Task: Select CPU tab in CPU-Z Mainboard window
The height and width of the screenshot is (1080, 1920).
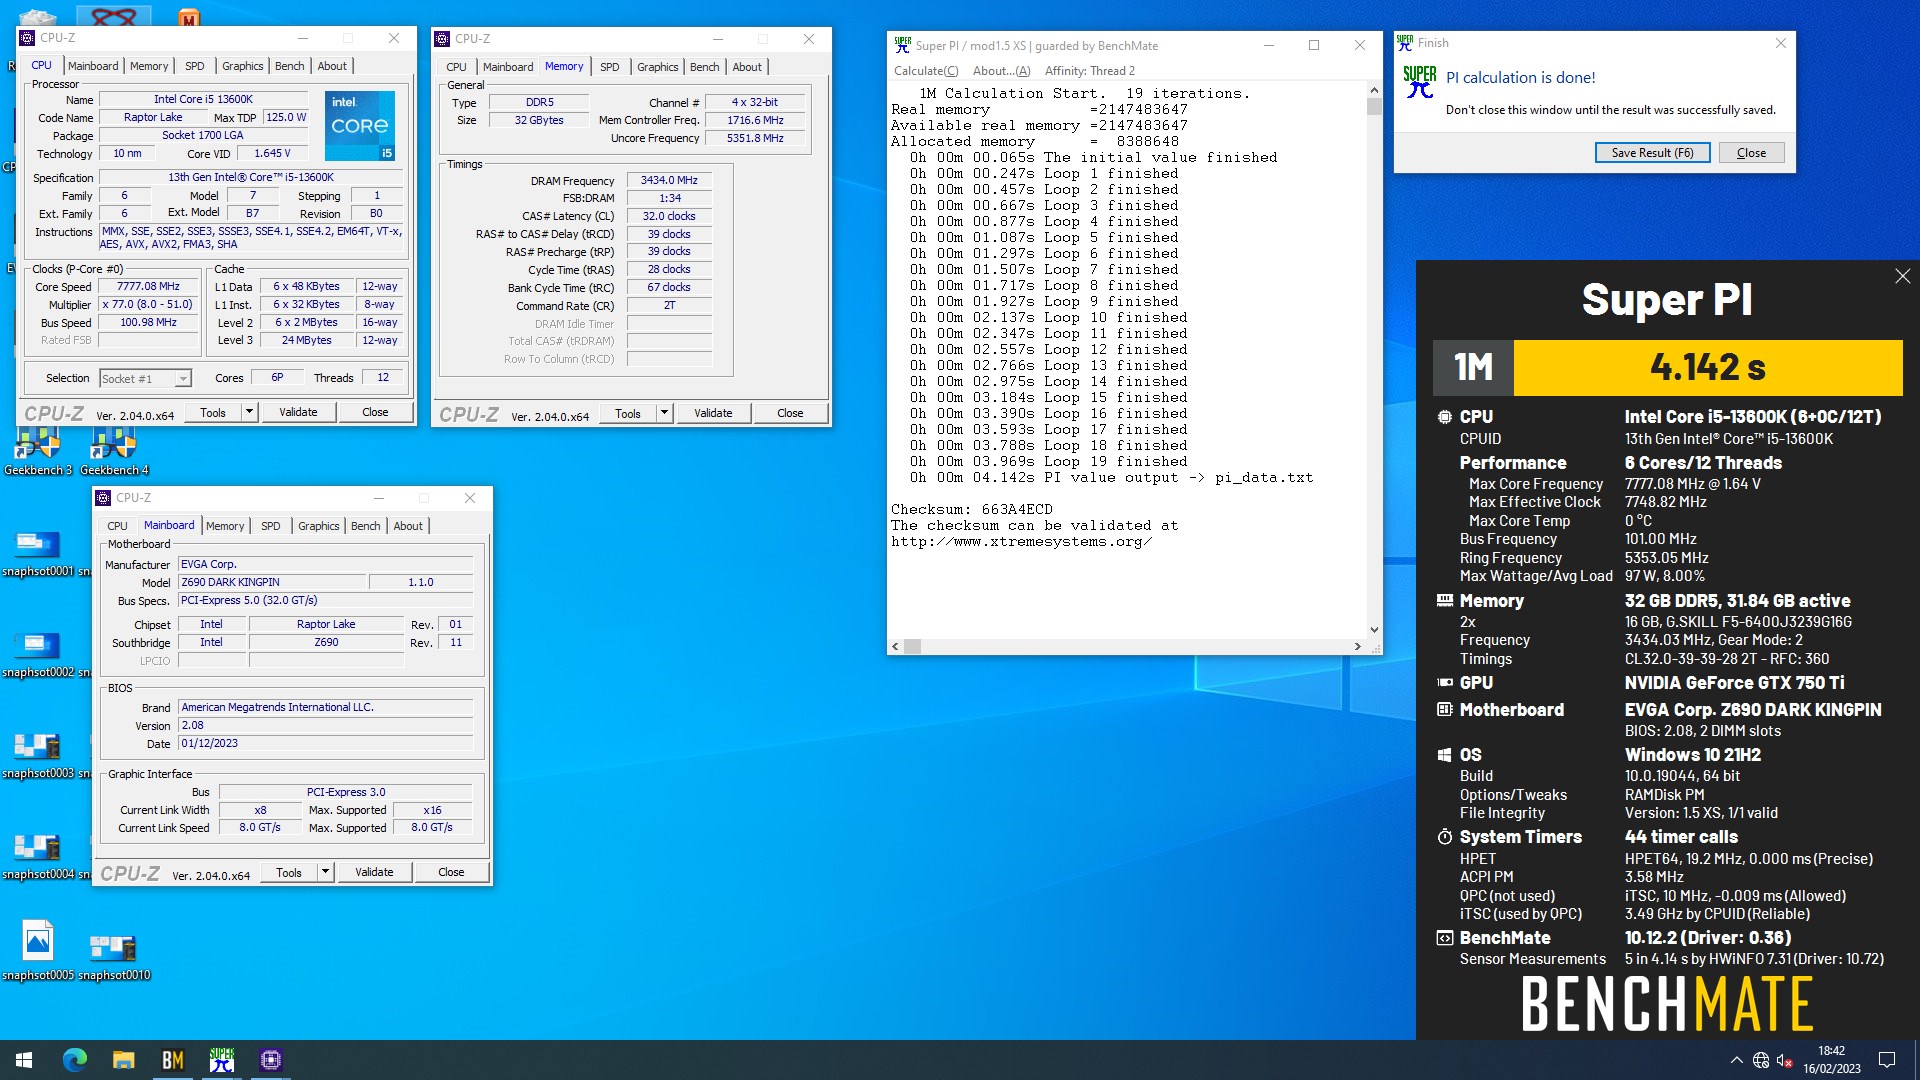Action: [x=117, y=526]
